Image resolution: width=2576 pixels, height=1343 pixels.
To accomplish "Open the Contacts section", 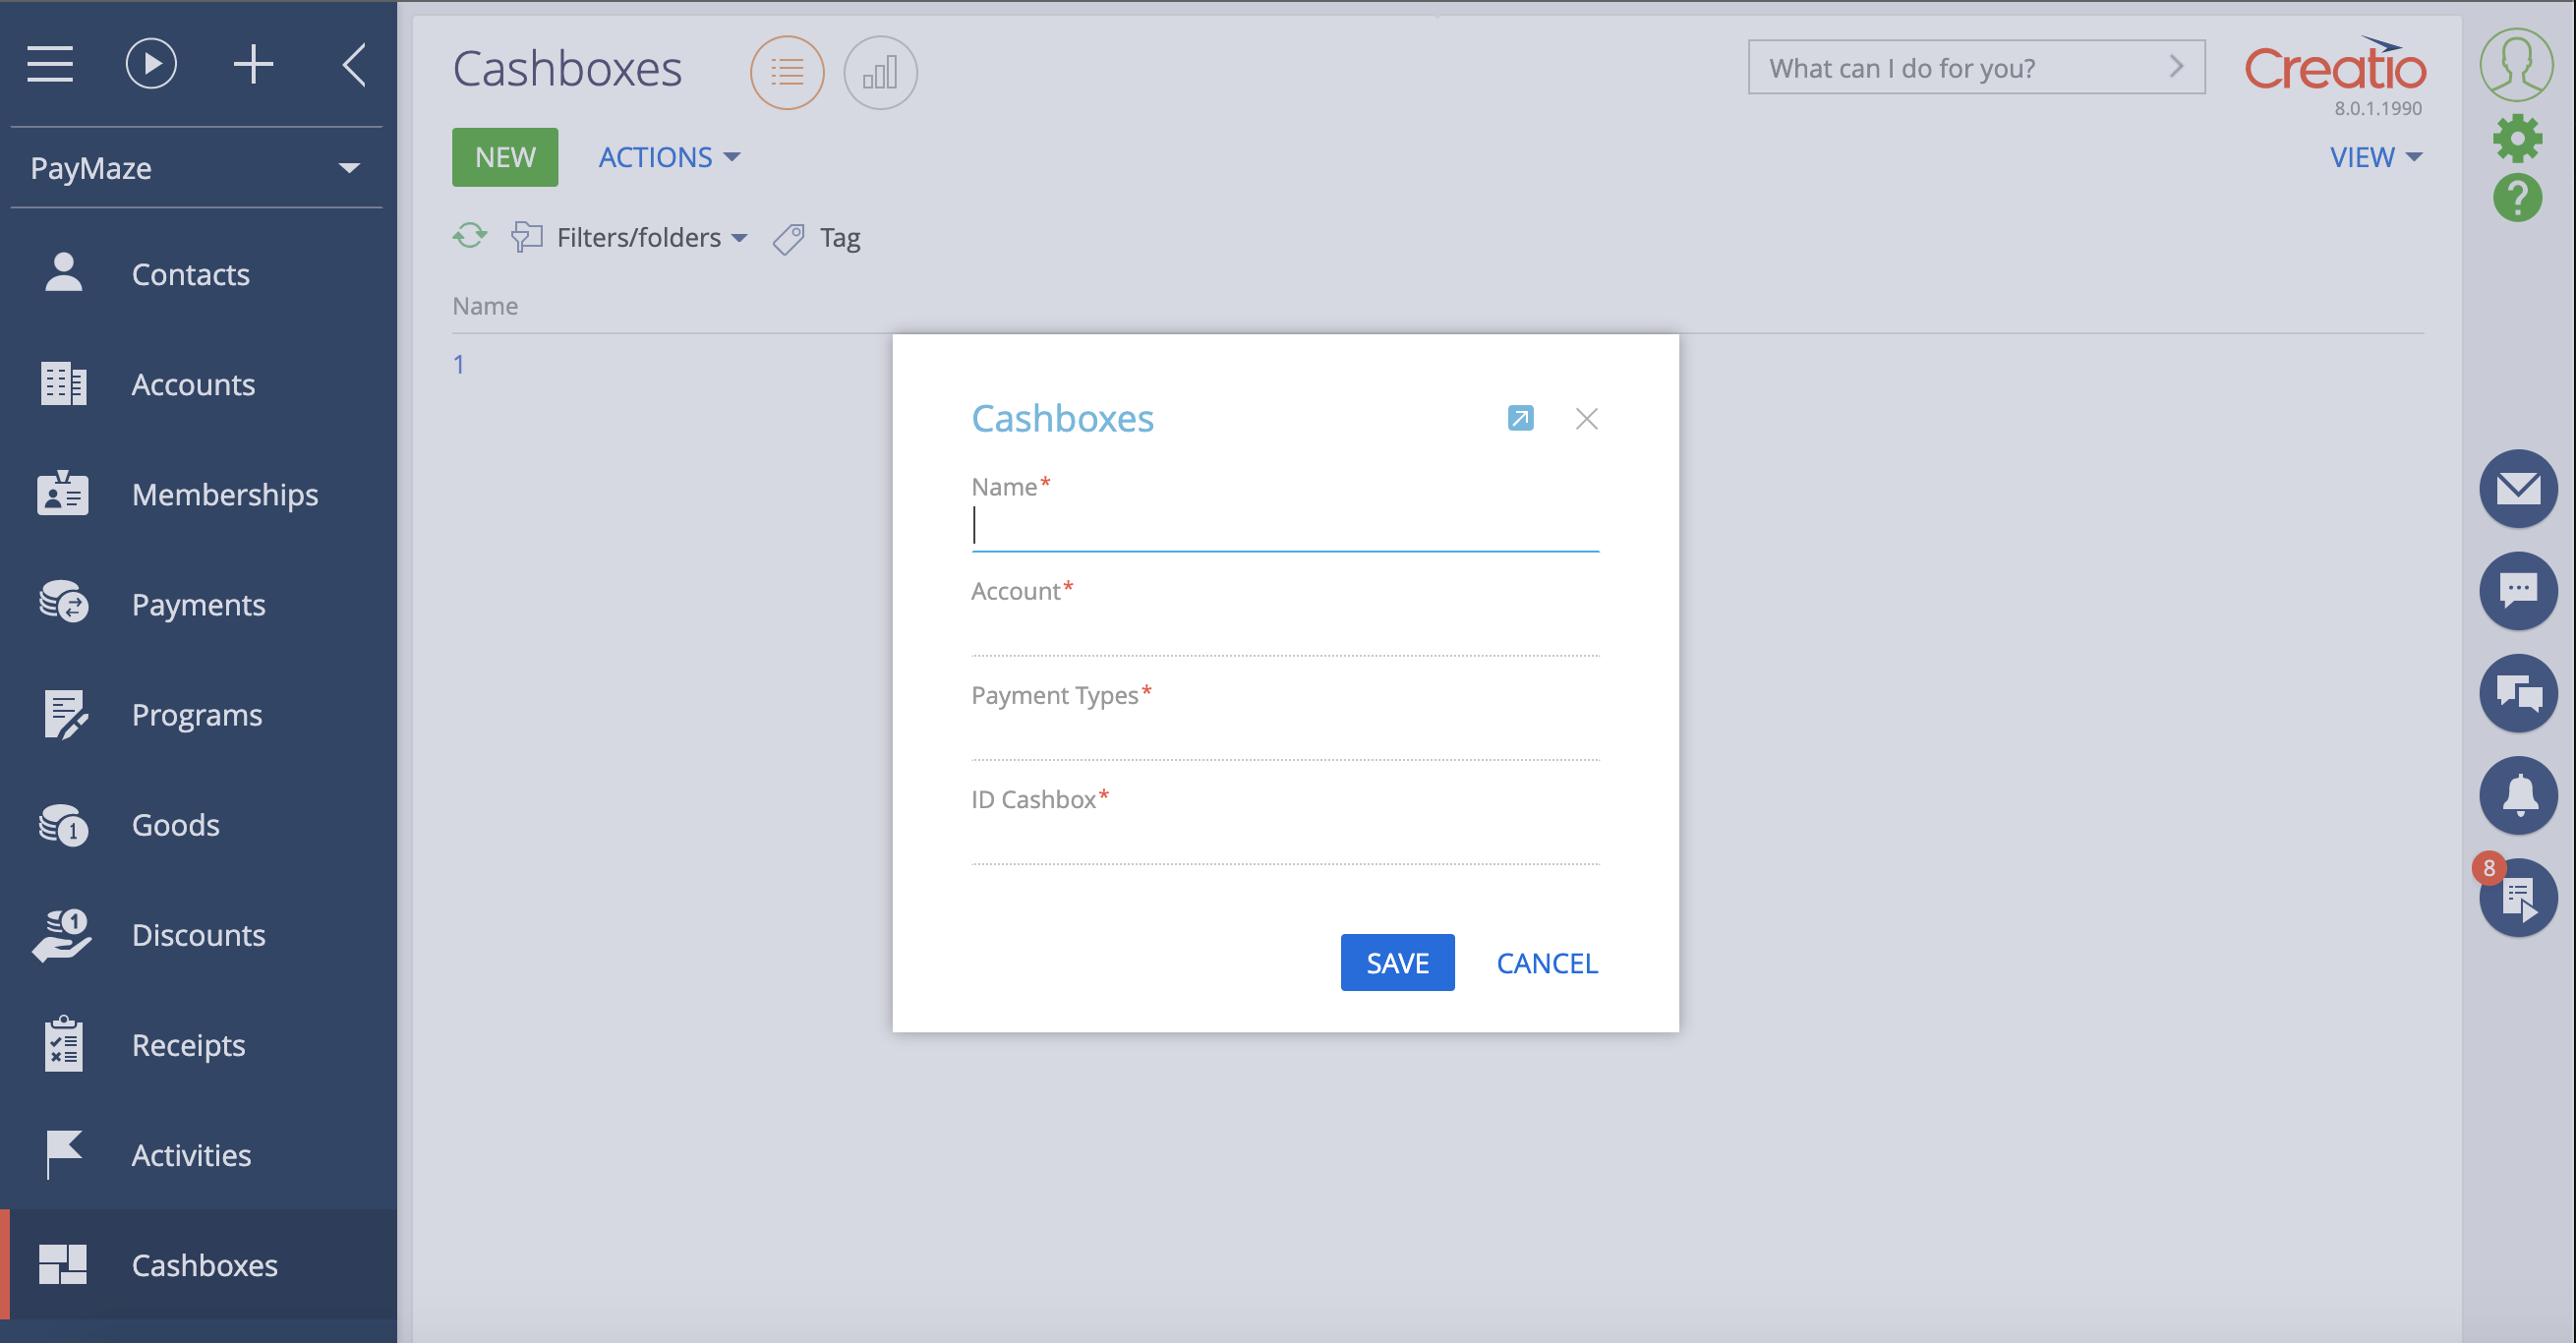I will click(x=190, y=274).
